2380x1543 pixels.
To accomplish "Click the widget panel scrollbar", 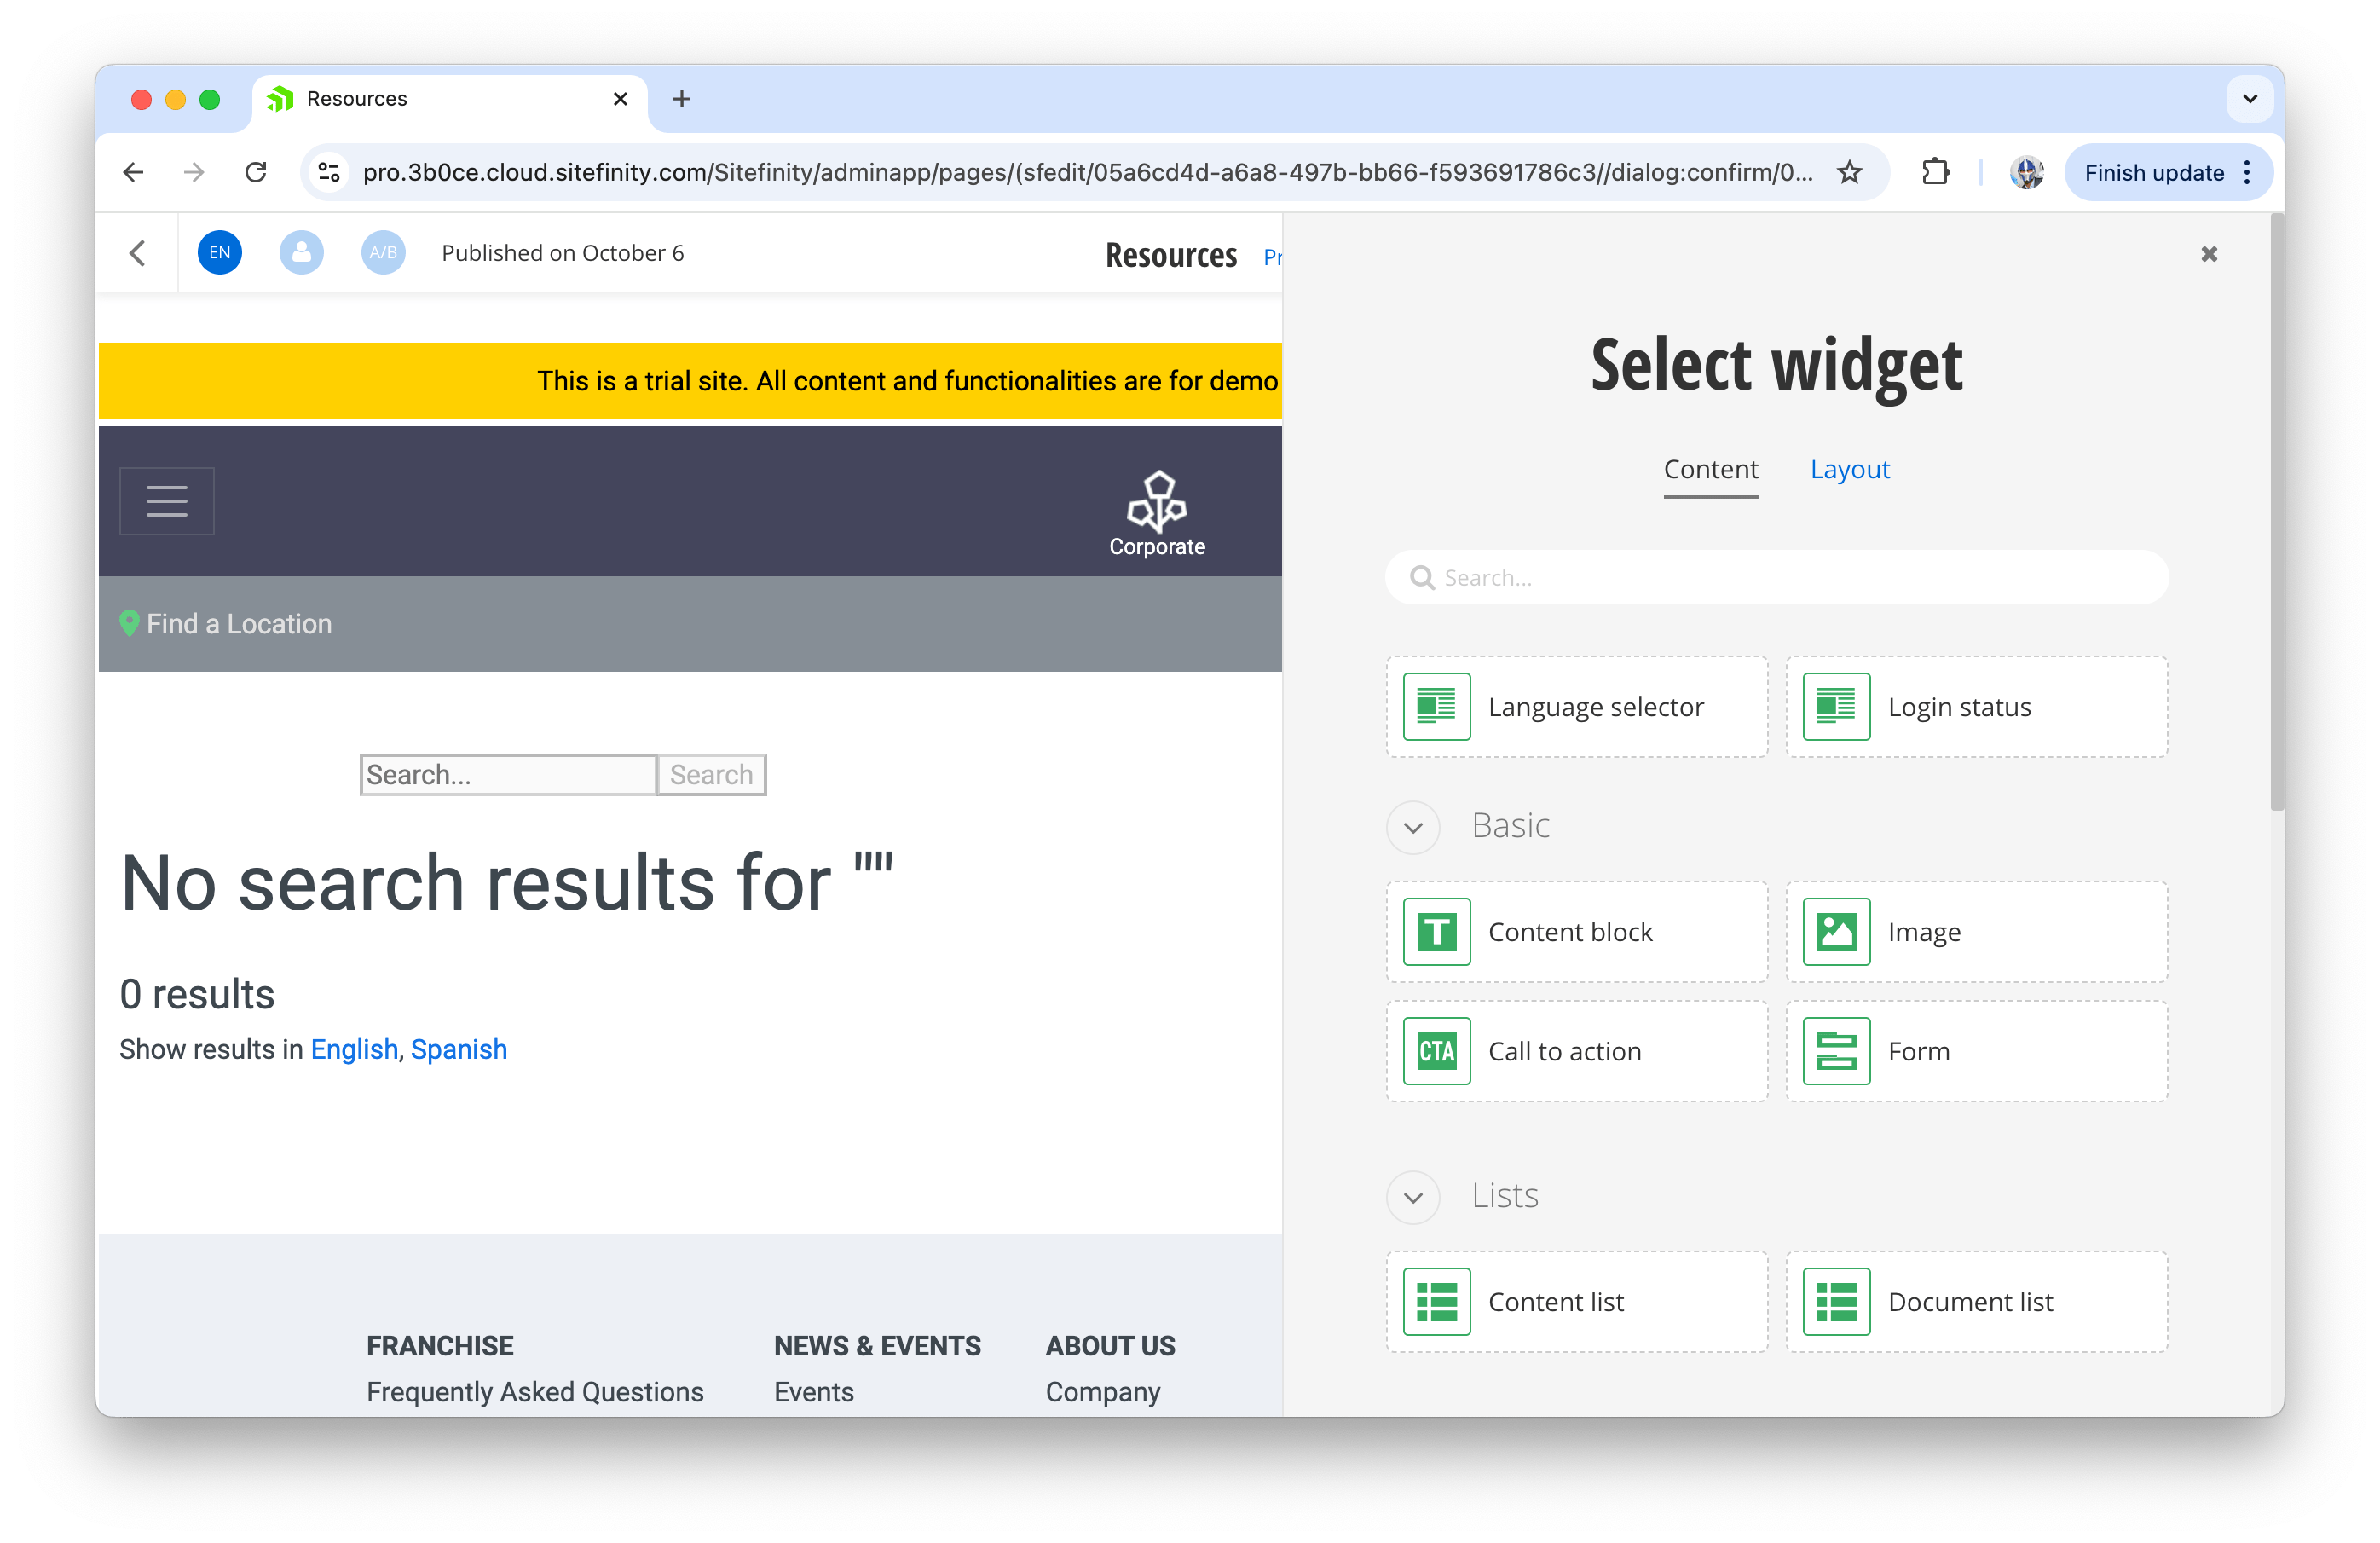I will pos(2277,512).
